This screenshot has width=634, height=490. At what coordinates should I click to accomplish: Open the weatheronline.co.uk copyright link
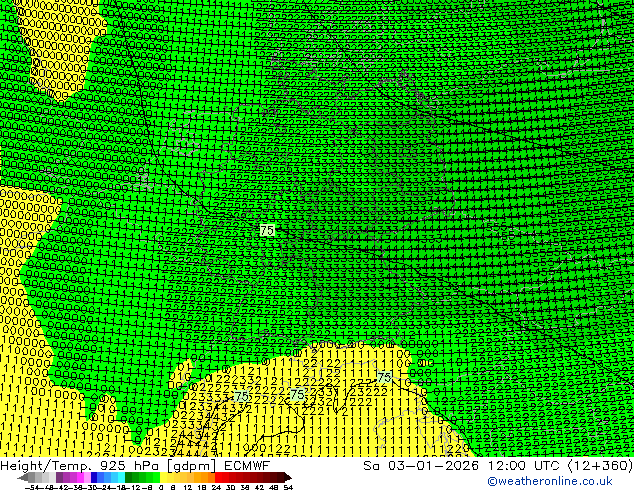pyautogui.click(x=550, y=482)
